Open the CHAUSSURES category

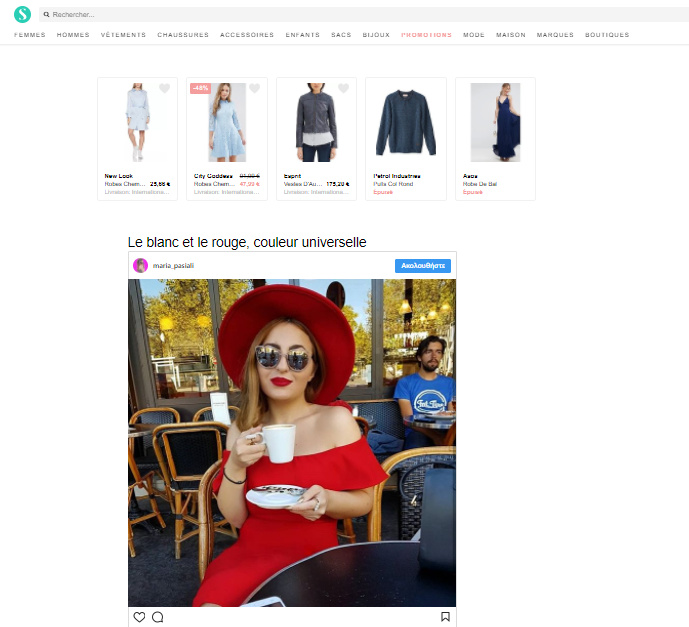[183, 35]
